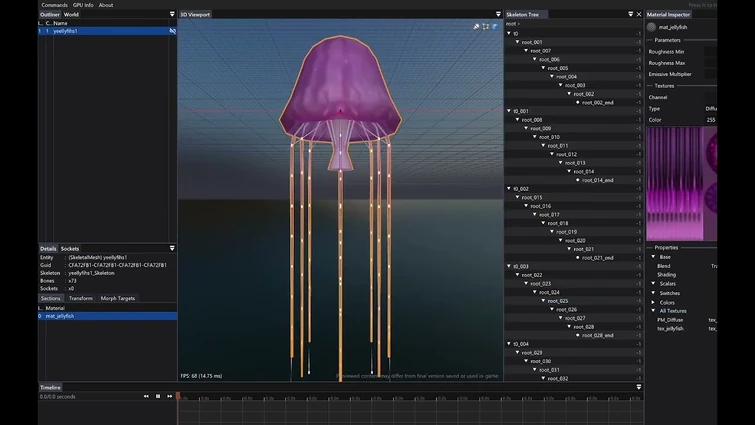Image resolution: width=755 pixels, height=425 pixels.
Task: Open the 3D Viewport panel options menu
Action: [498, 15]
